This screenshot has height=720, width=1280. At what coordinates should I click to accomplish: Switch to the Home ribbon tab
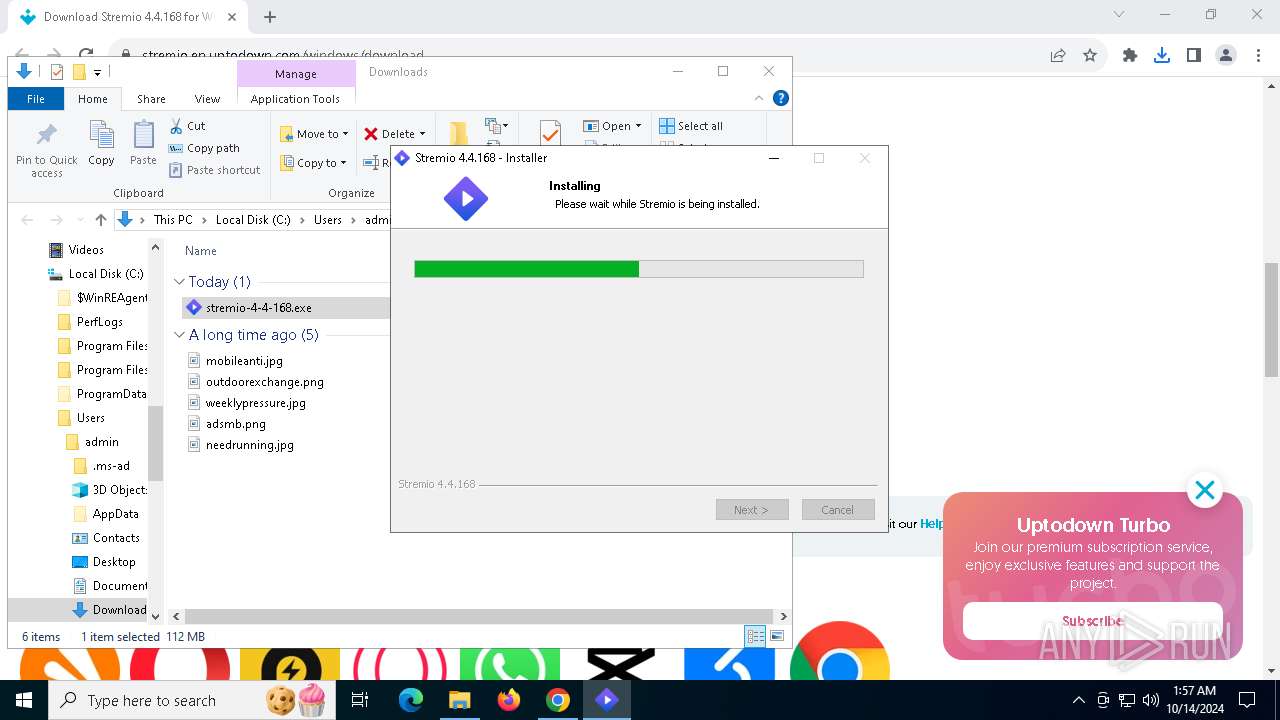[93, 99]
